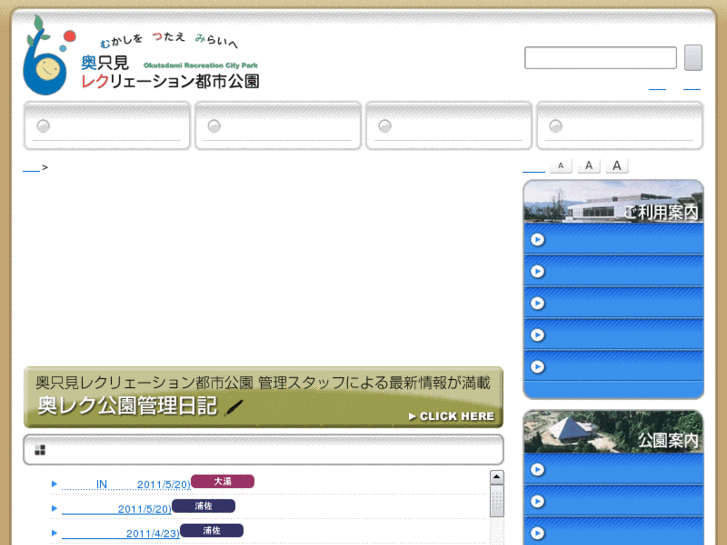The height and width of the screenshot is (545, 727).
Task: Click the underlined link left of the font size buttons
Action: [534, 168]
